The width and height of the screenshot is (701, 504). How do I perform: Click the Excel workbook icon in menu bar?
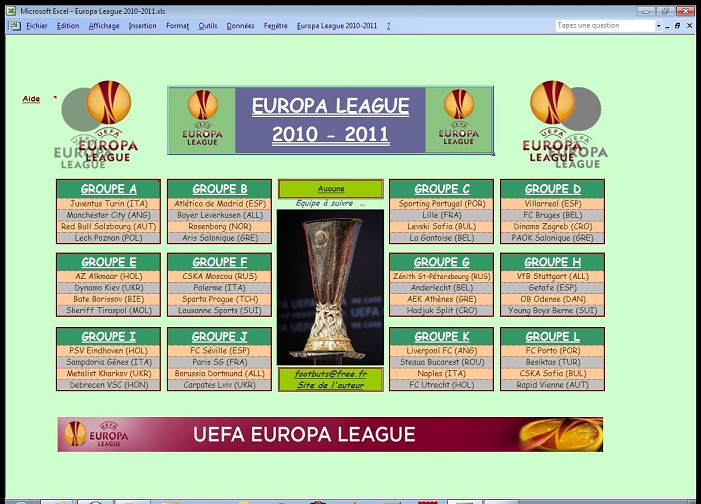[15, 25]
